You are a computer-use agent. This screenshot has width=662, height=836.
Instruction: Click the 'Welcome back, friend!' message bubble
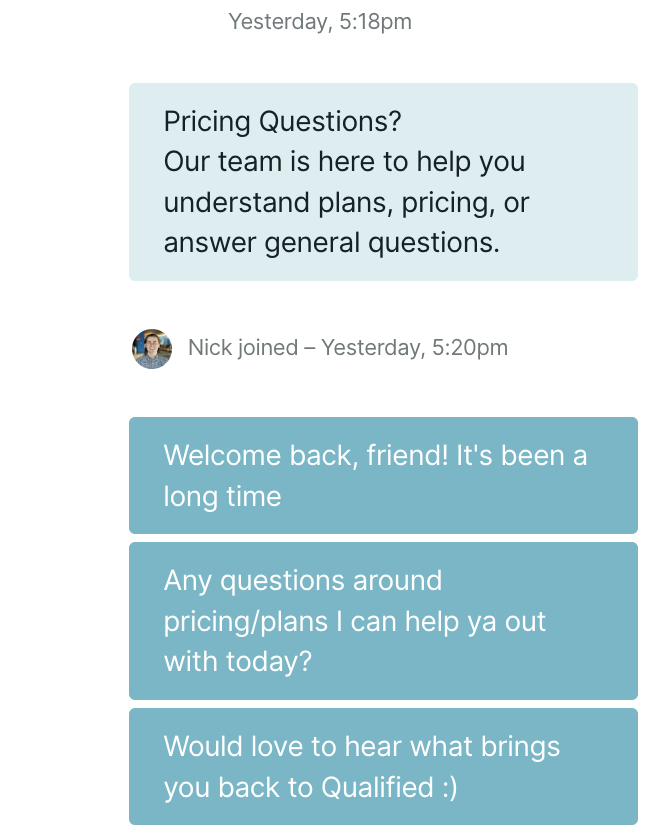click(383, 476)
